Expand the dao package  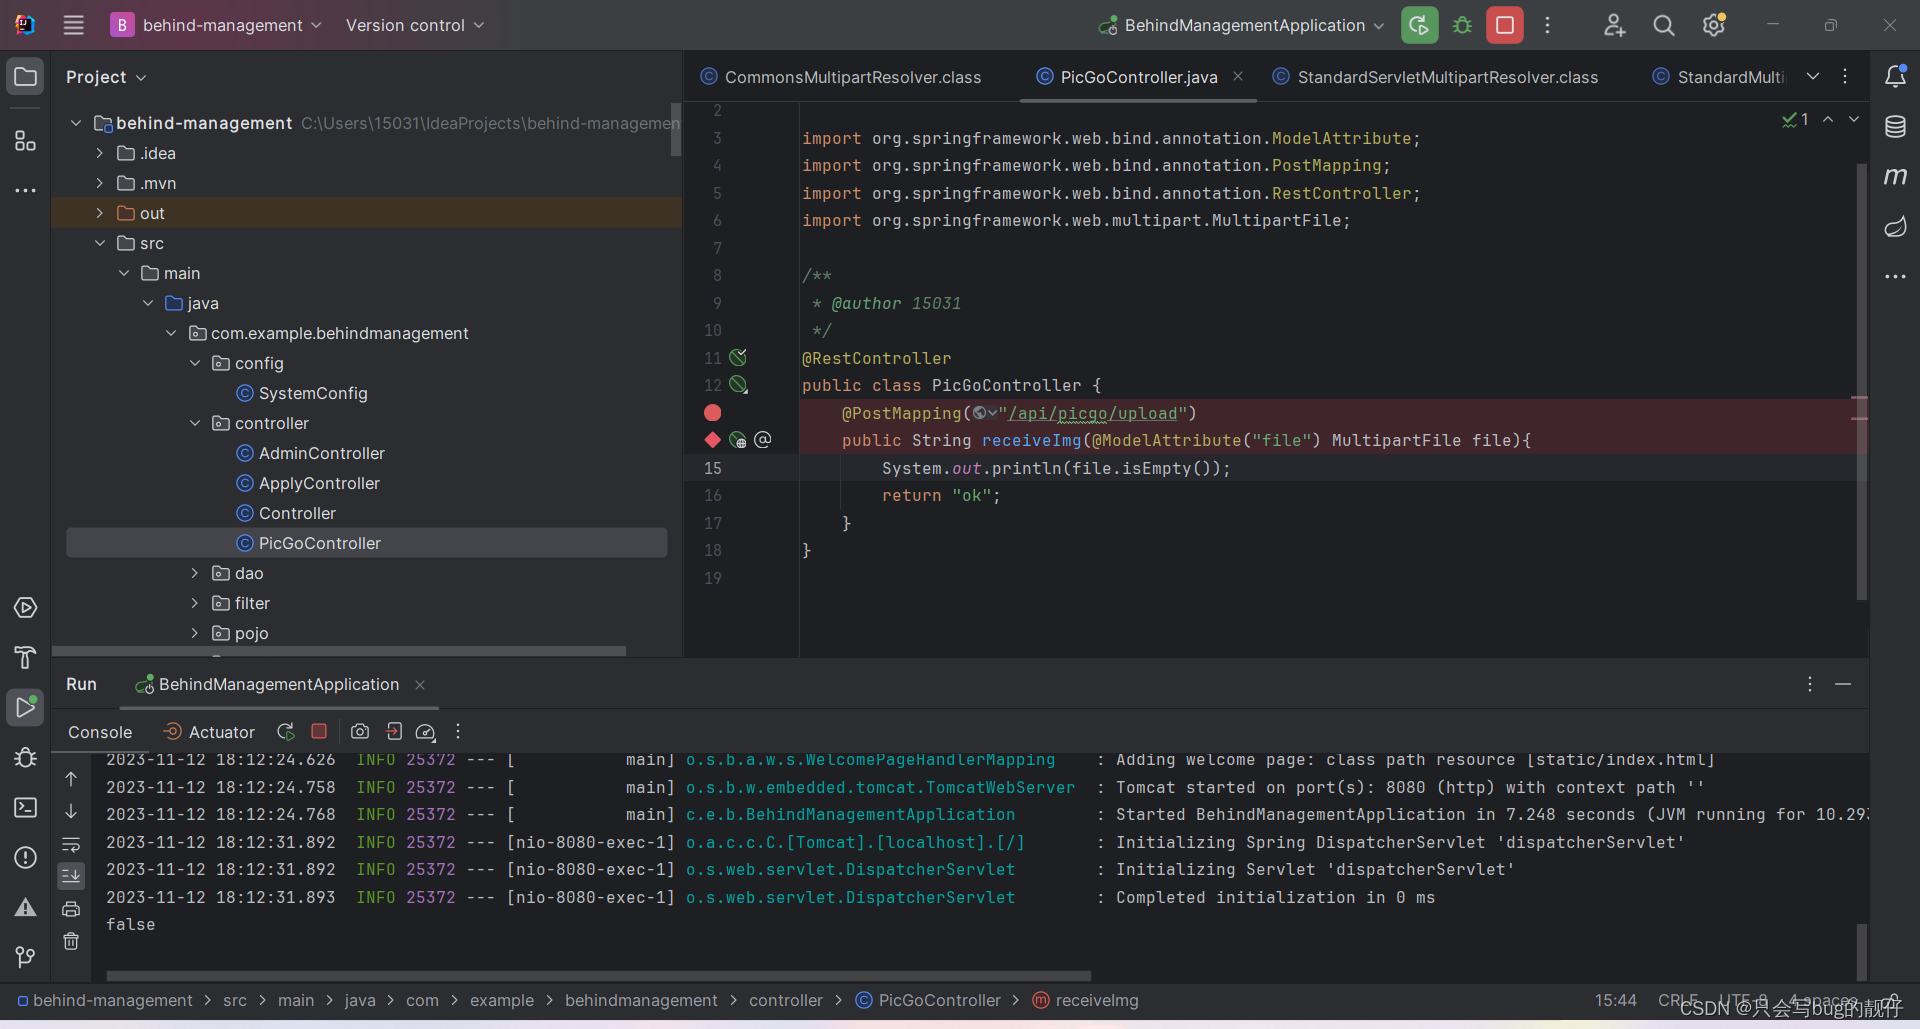195,573
